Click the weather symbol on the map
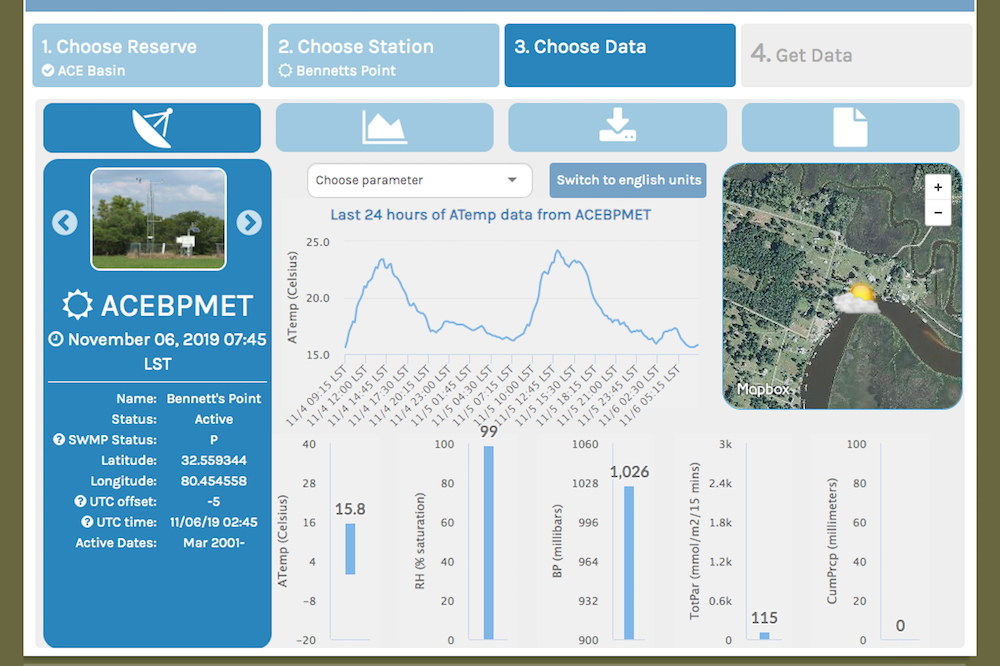Screen dimensions: 1000x666 coord(861,299)
